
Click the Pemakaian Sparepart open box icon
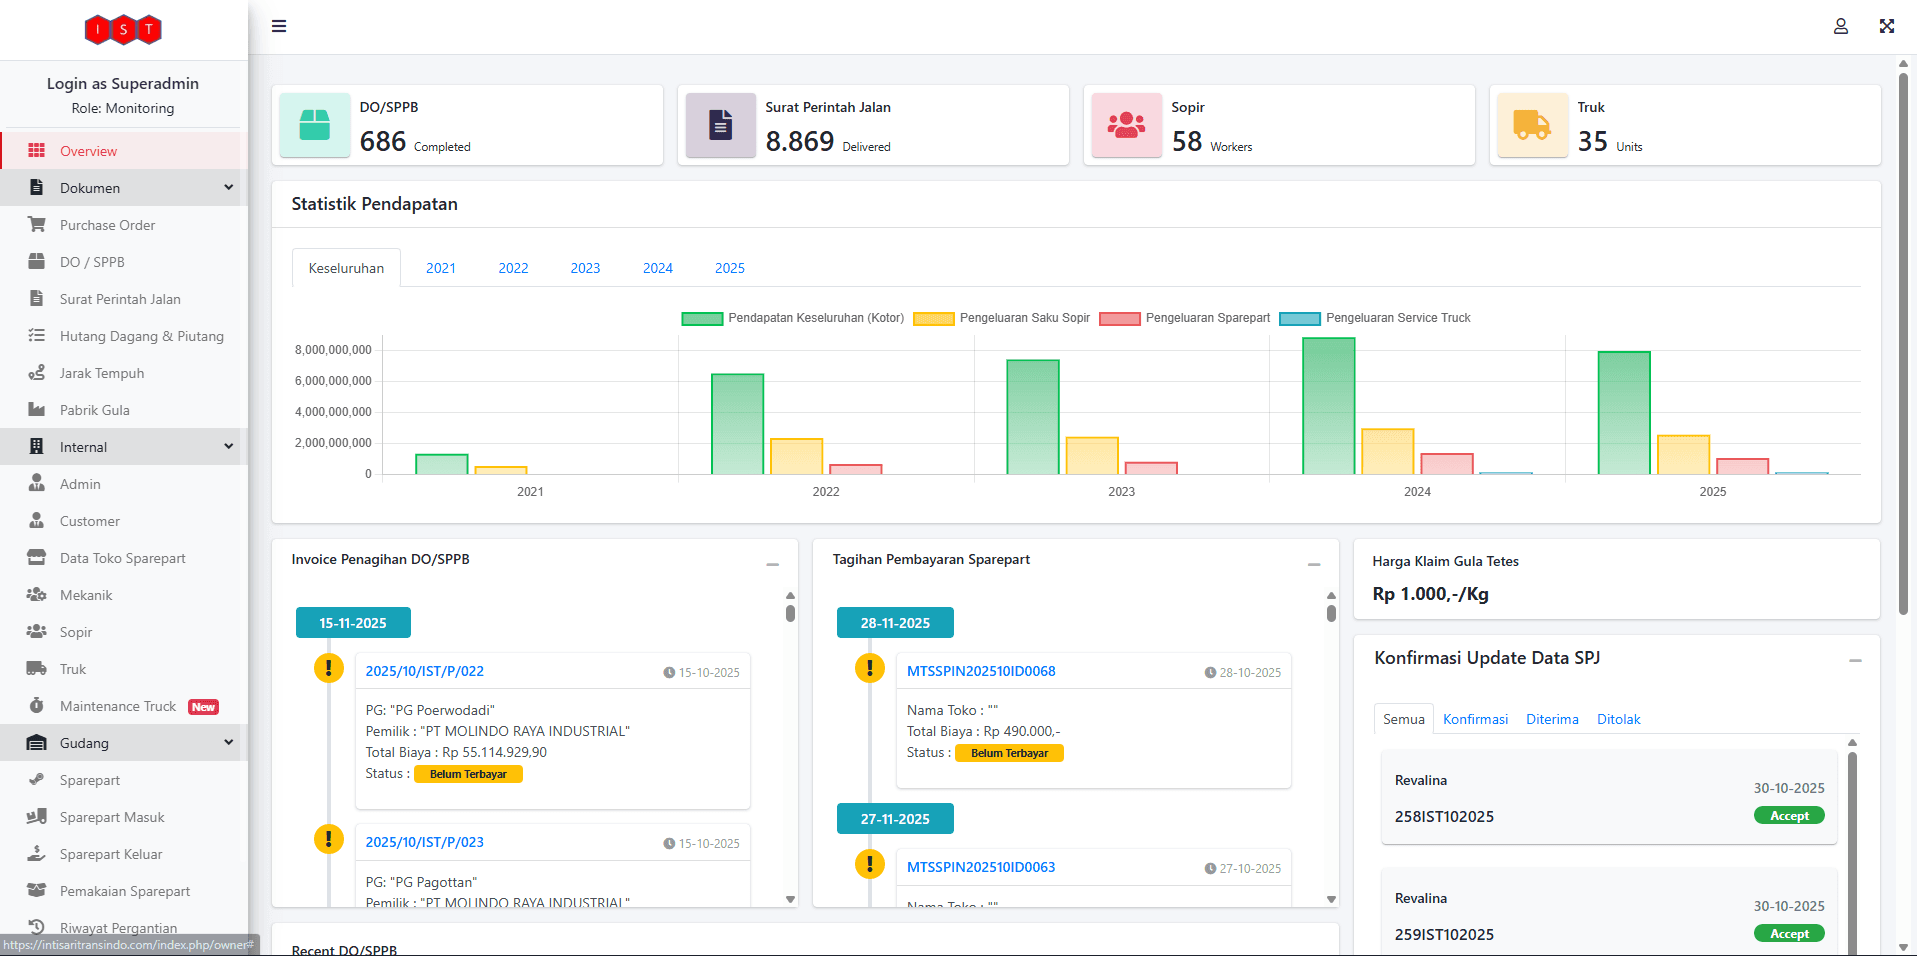tap(37, 890)
